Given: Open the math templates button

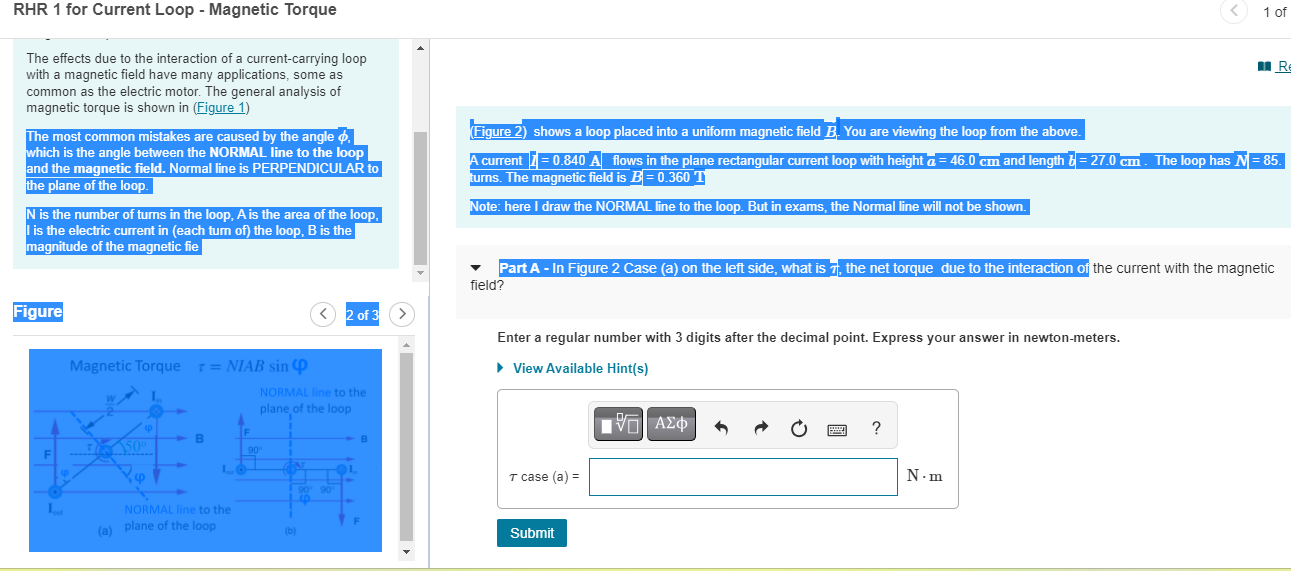Looking at the screenshot, I should pyautogui.click(x=619, y=426).
